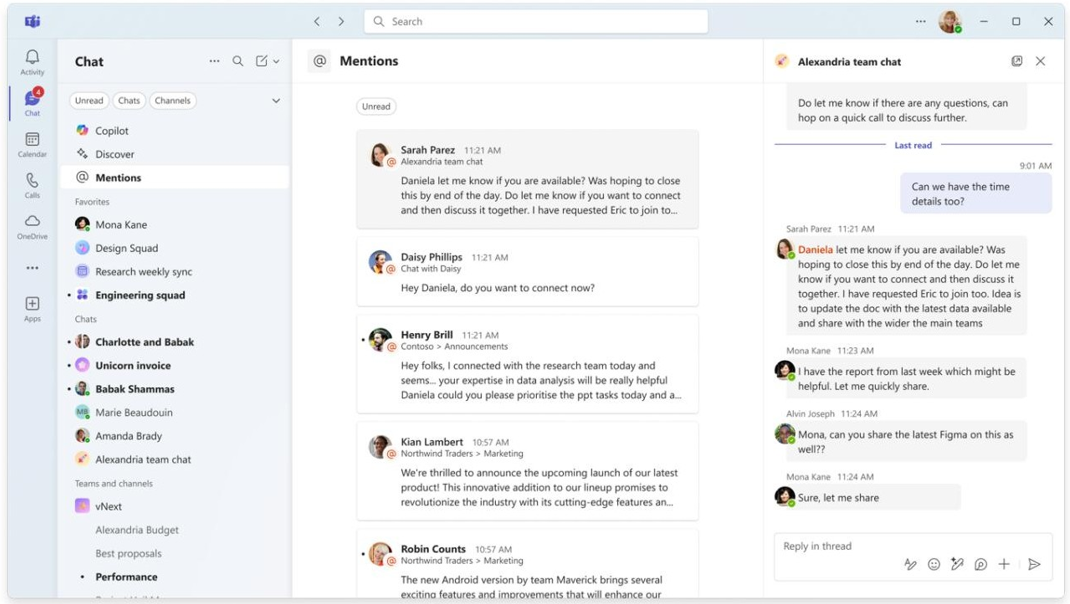Open OneDrive from the app bar
This screenshot has height=604, width=1070.
pyautogui.click(x=32, y=226)
